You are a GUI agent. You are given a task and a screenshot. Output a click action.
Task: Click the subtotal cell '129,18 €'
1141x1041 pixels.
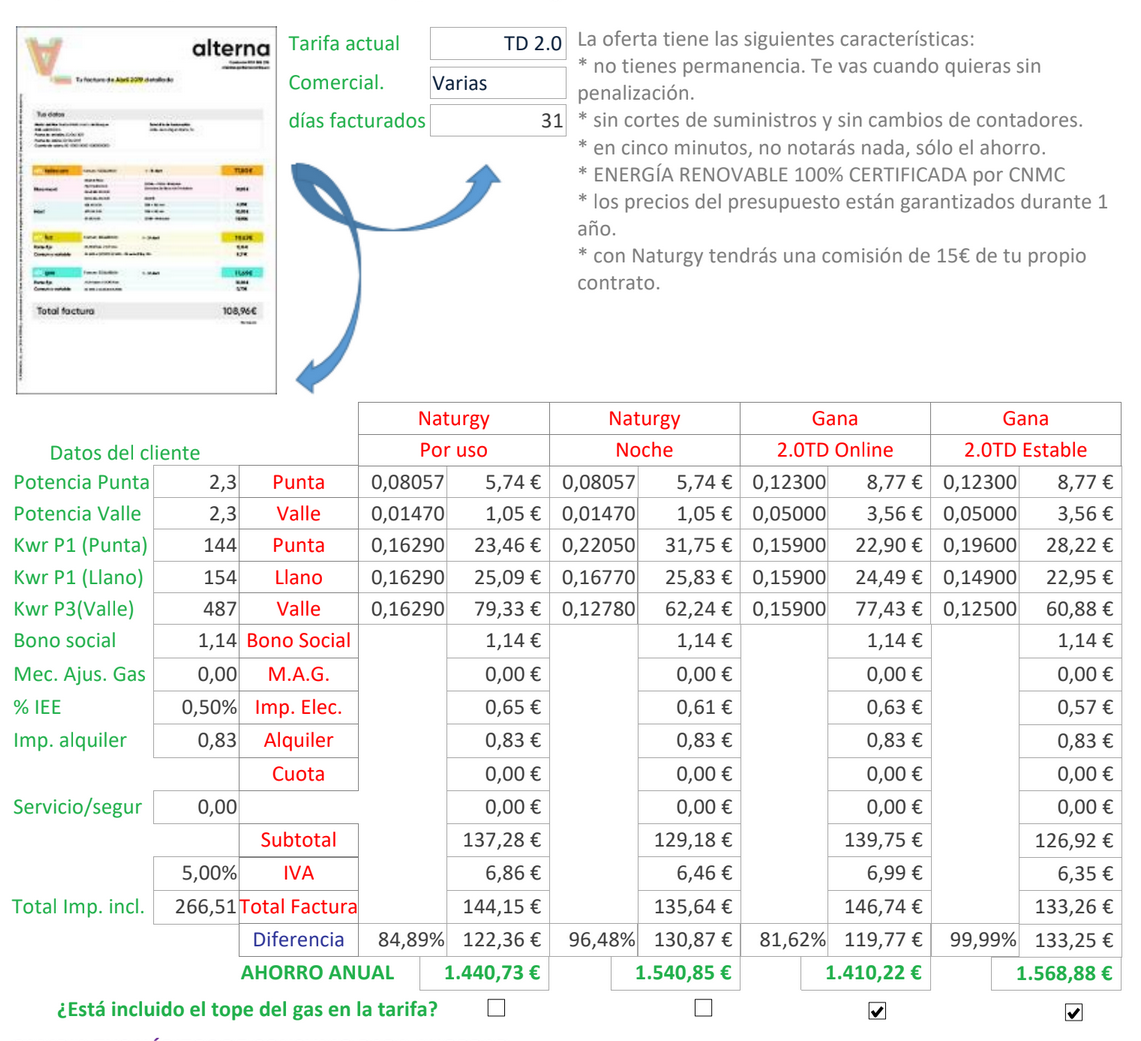[x=689, y=840]
